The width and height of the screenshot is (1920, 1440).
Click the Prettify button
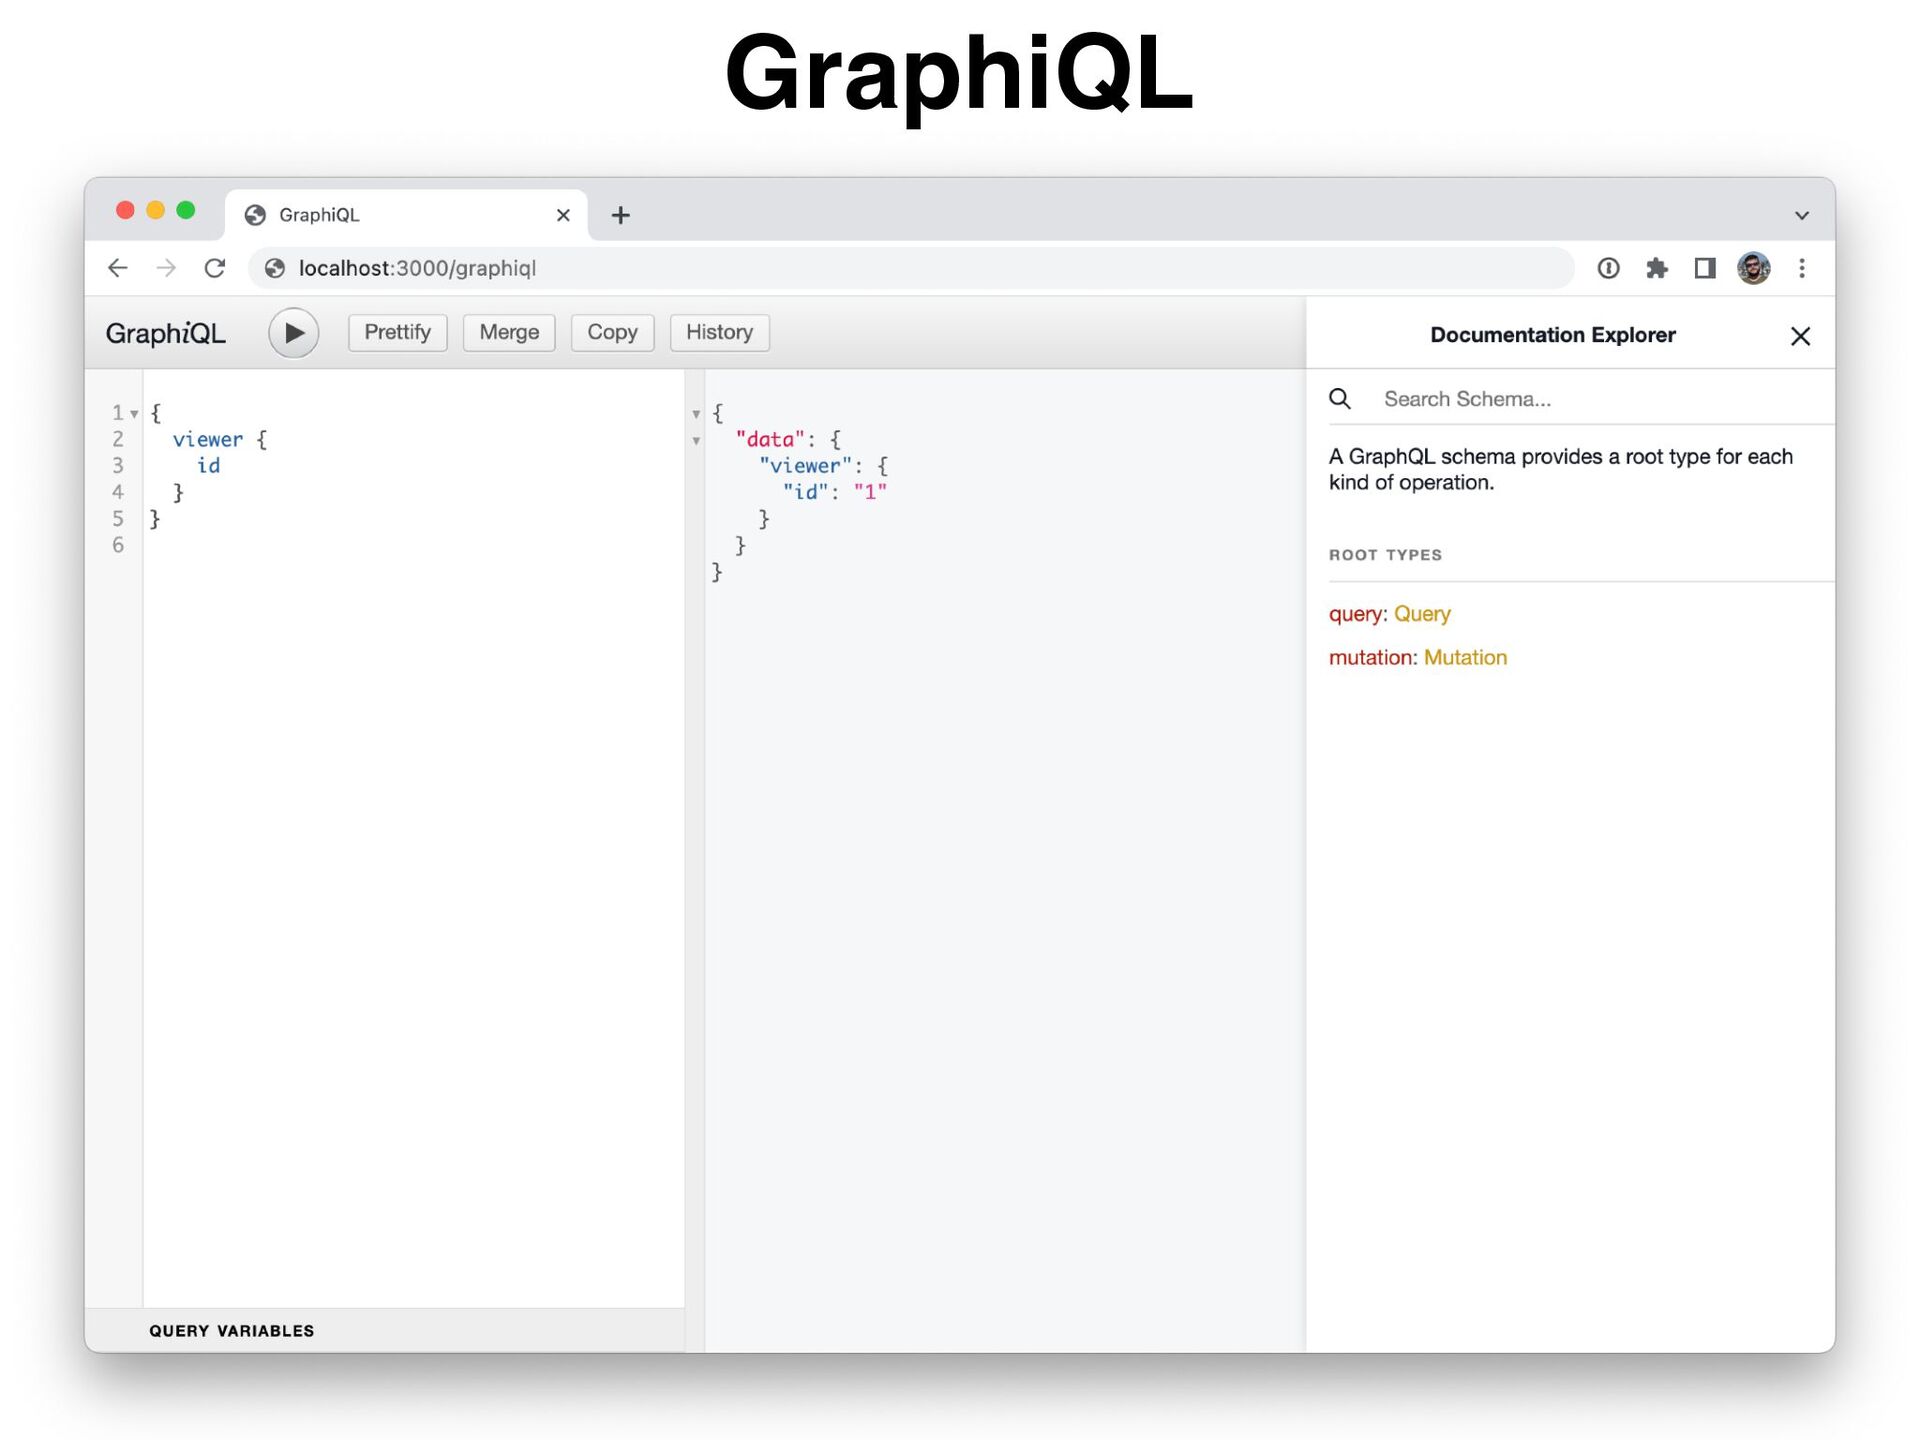pyautogui.click(x=397, y=332)
